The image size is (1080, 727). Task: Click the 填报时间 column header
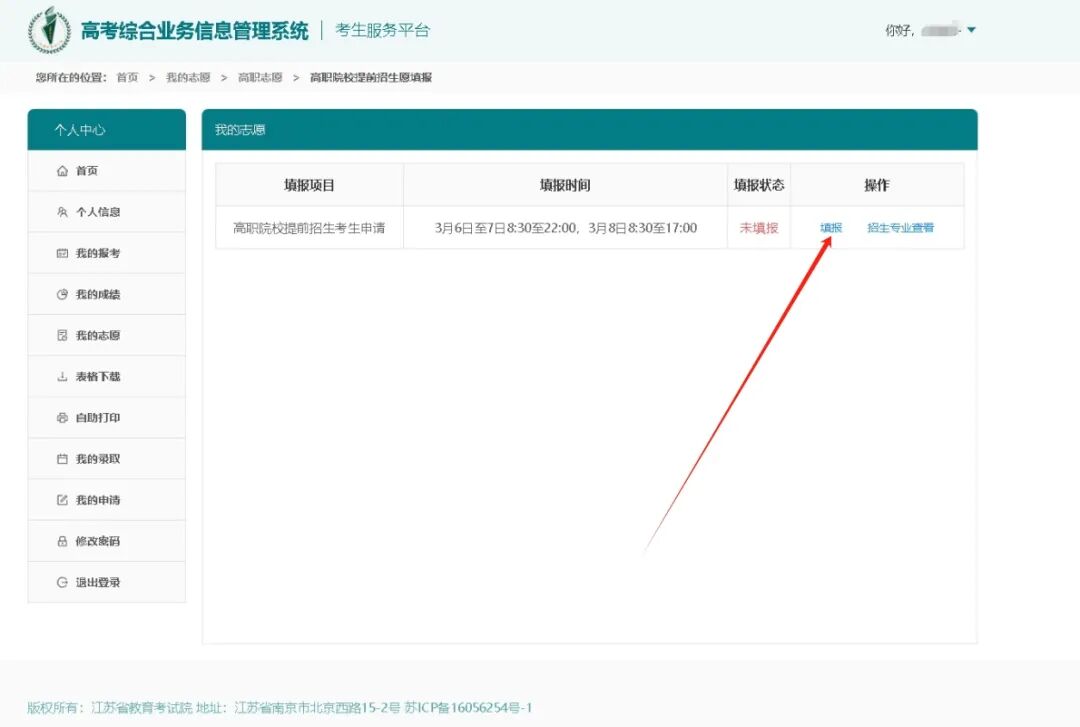(x=565, y=185)
